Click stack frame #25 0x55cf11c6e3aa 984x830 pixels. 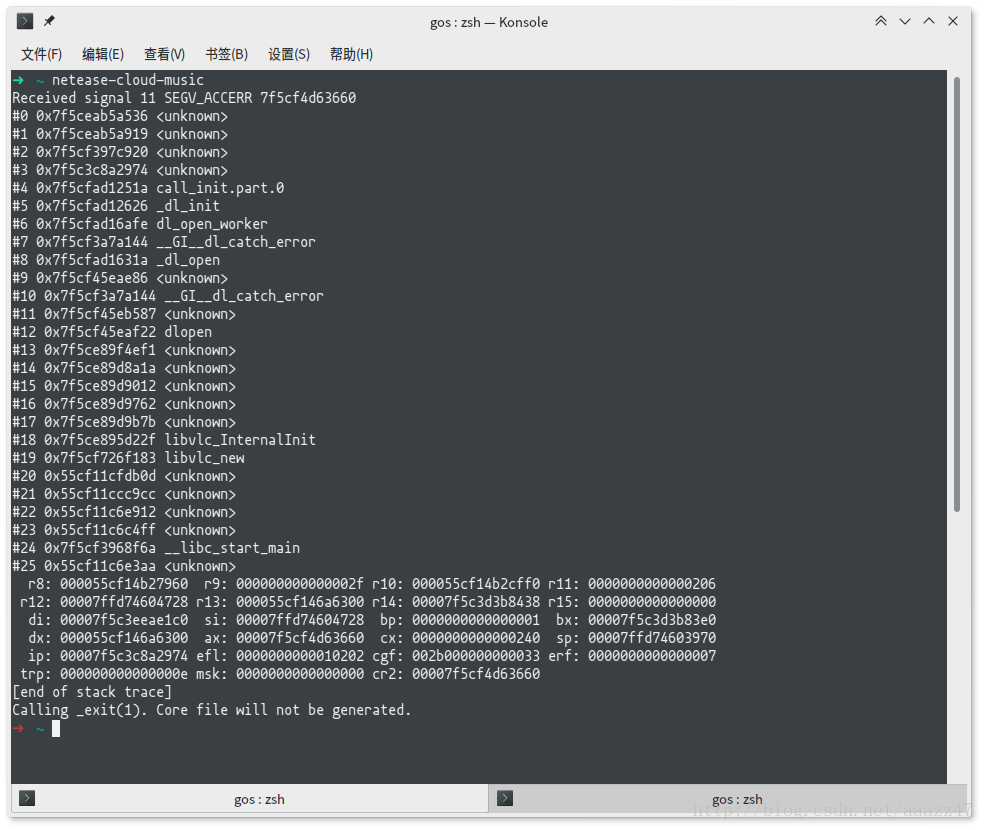tap(124, 566)
